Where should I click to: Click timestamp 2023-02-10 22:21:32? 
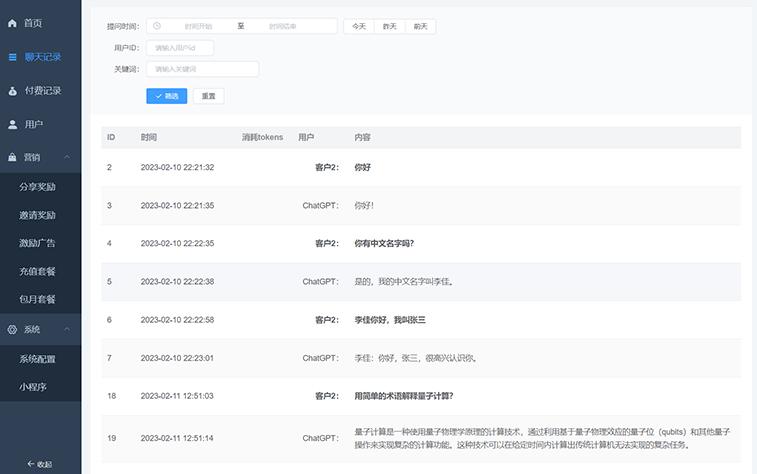click(177, 167)
